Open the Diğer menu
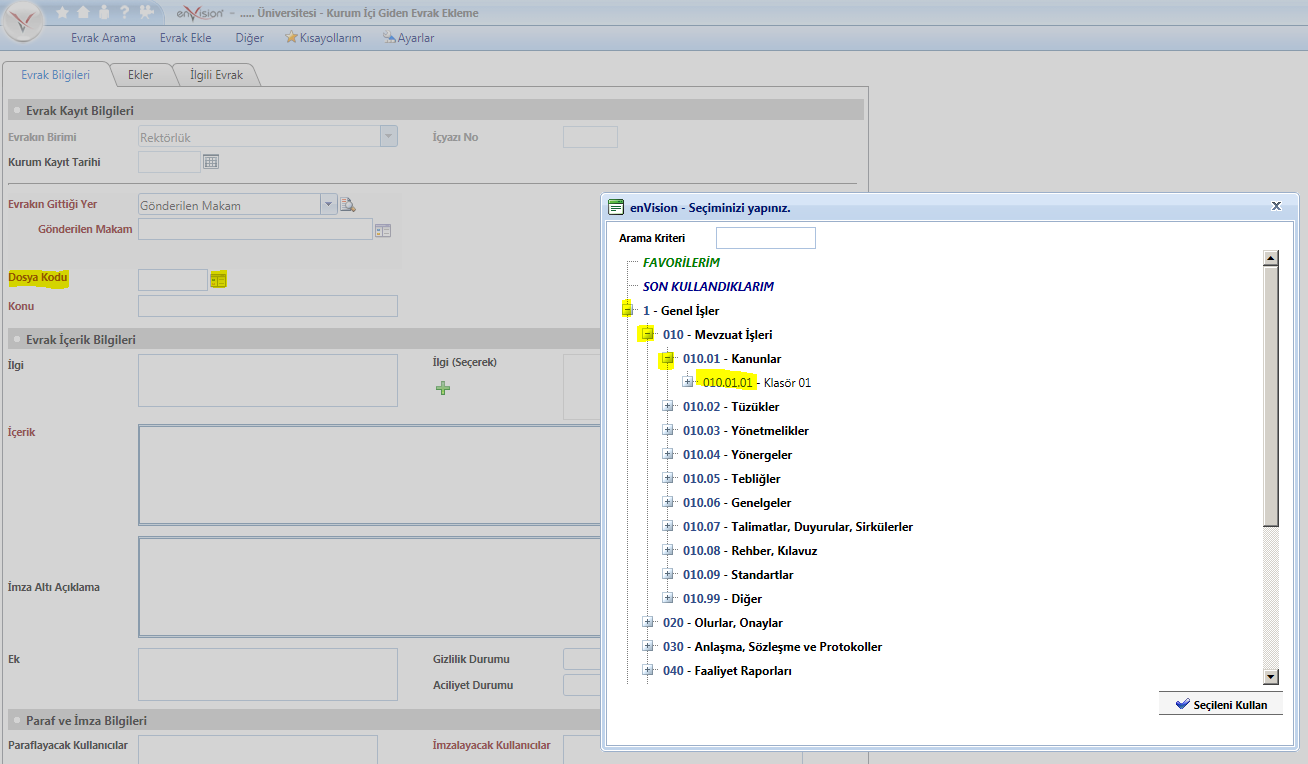The height and width of the screenshot is (764, 1308). 249,38
